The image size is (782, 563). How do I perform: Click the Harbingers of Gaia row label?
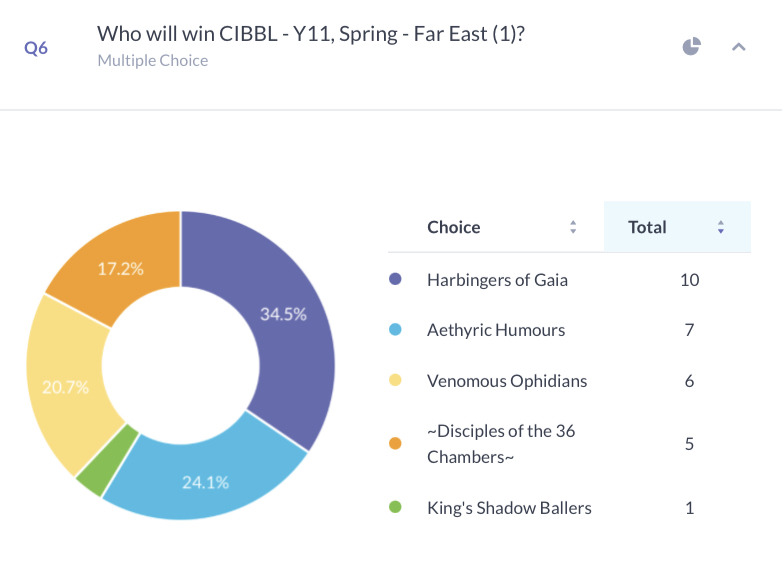click(x=497, y=280)
